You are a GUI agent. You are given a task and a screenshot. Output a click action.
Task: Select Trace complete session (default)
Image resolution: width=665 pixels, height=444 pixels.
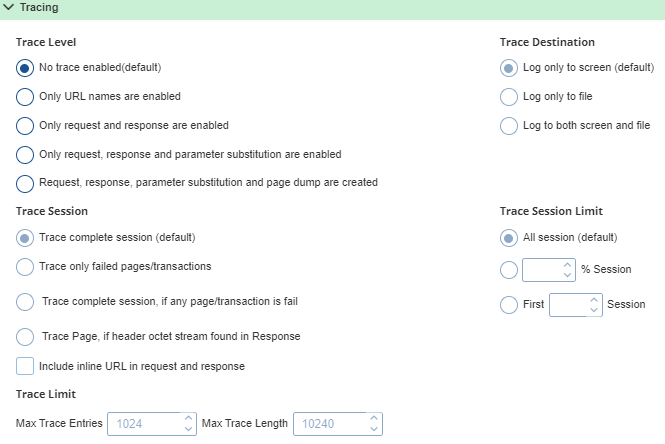(x=26, y=238)
